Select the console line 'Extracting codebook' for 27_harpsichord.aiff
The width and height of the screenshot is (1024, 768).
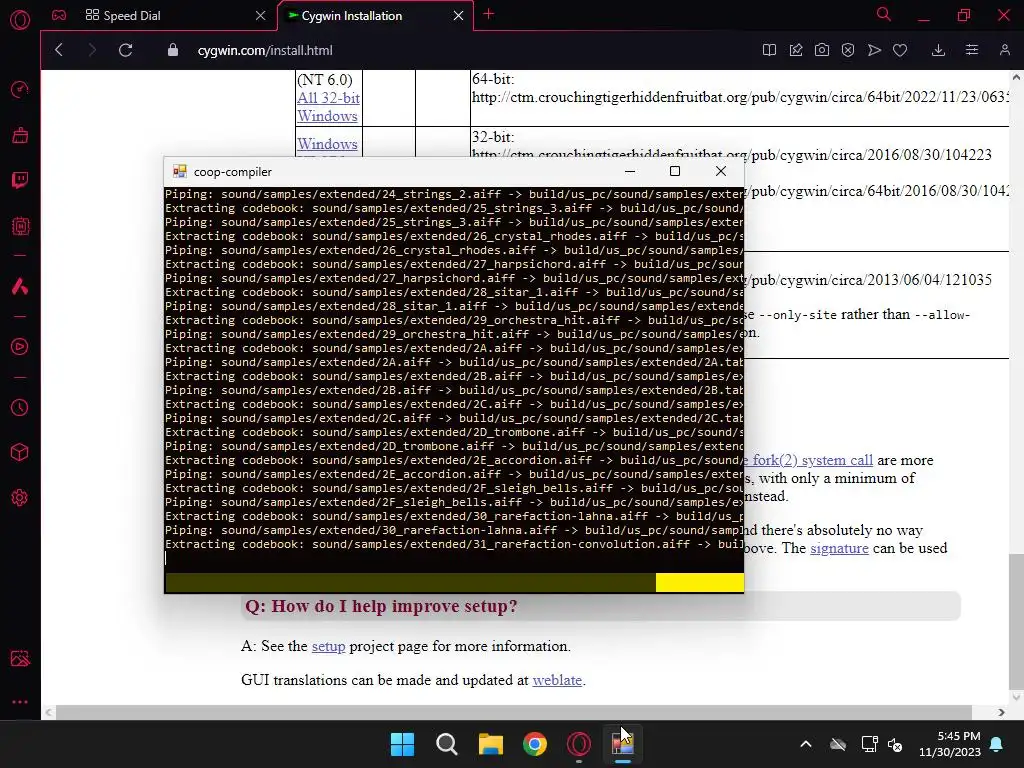454,264
